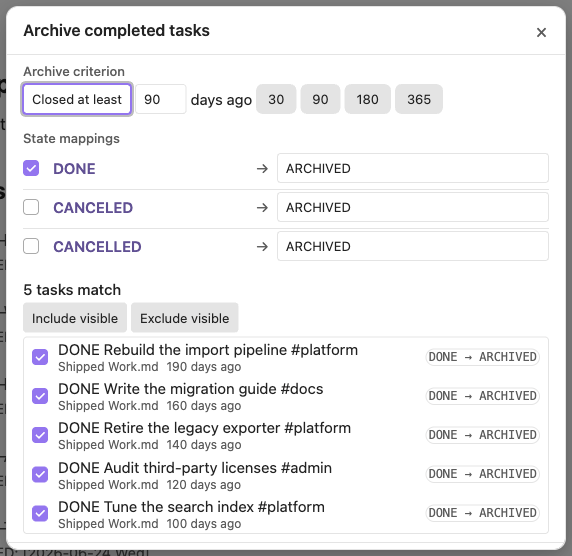Image resolution: width=572 pixels, height=556 pixels.
Task: Click DONE → ARCHIVED badge for import pipeline
Action: point(482,357)
